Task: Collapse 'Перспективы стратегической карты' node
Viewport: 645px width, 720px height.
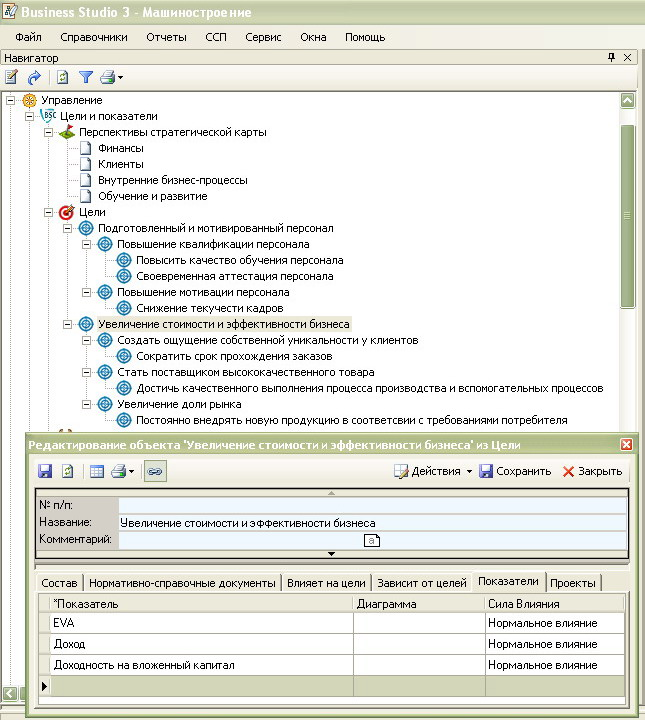Action: (49, 132)
